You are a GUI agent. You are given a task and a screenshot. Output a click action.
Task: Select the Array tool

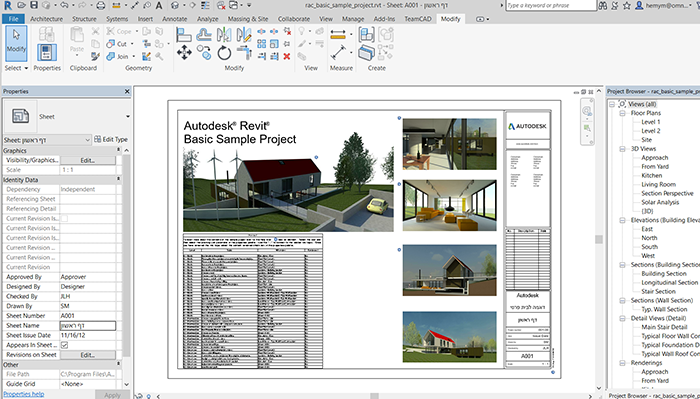(x=262, y=44)
